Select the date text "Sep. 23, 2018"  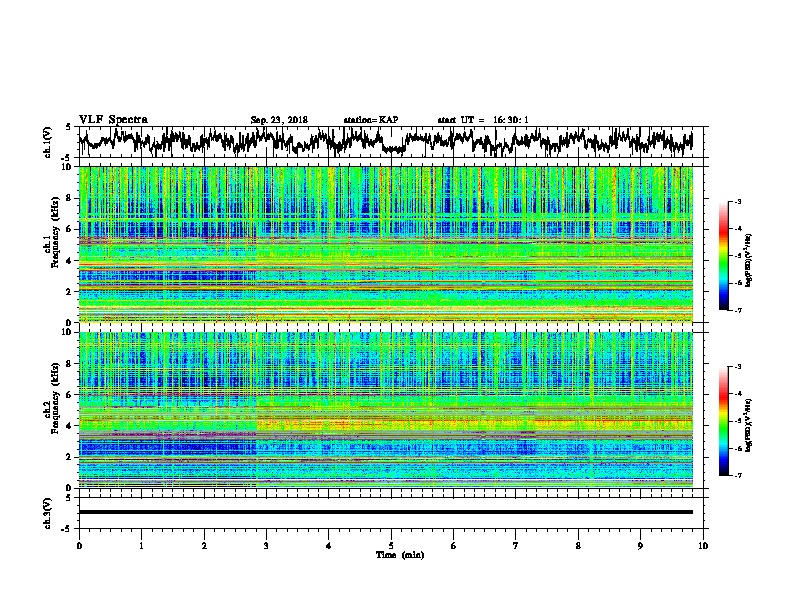[279, 120]
